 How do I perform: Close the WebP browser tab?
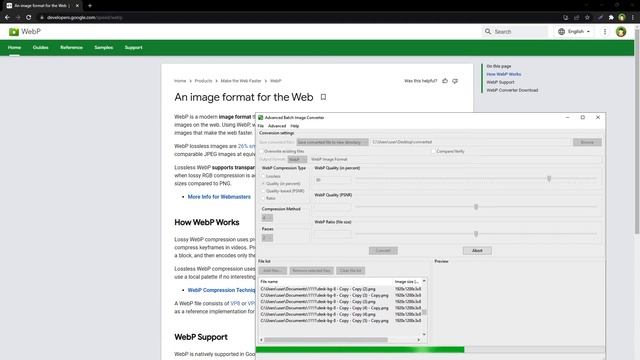77,6
